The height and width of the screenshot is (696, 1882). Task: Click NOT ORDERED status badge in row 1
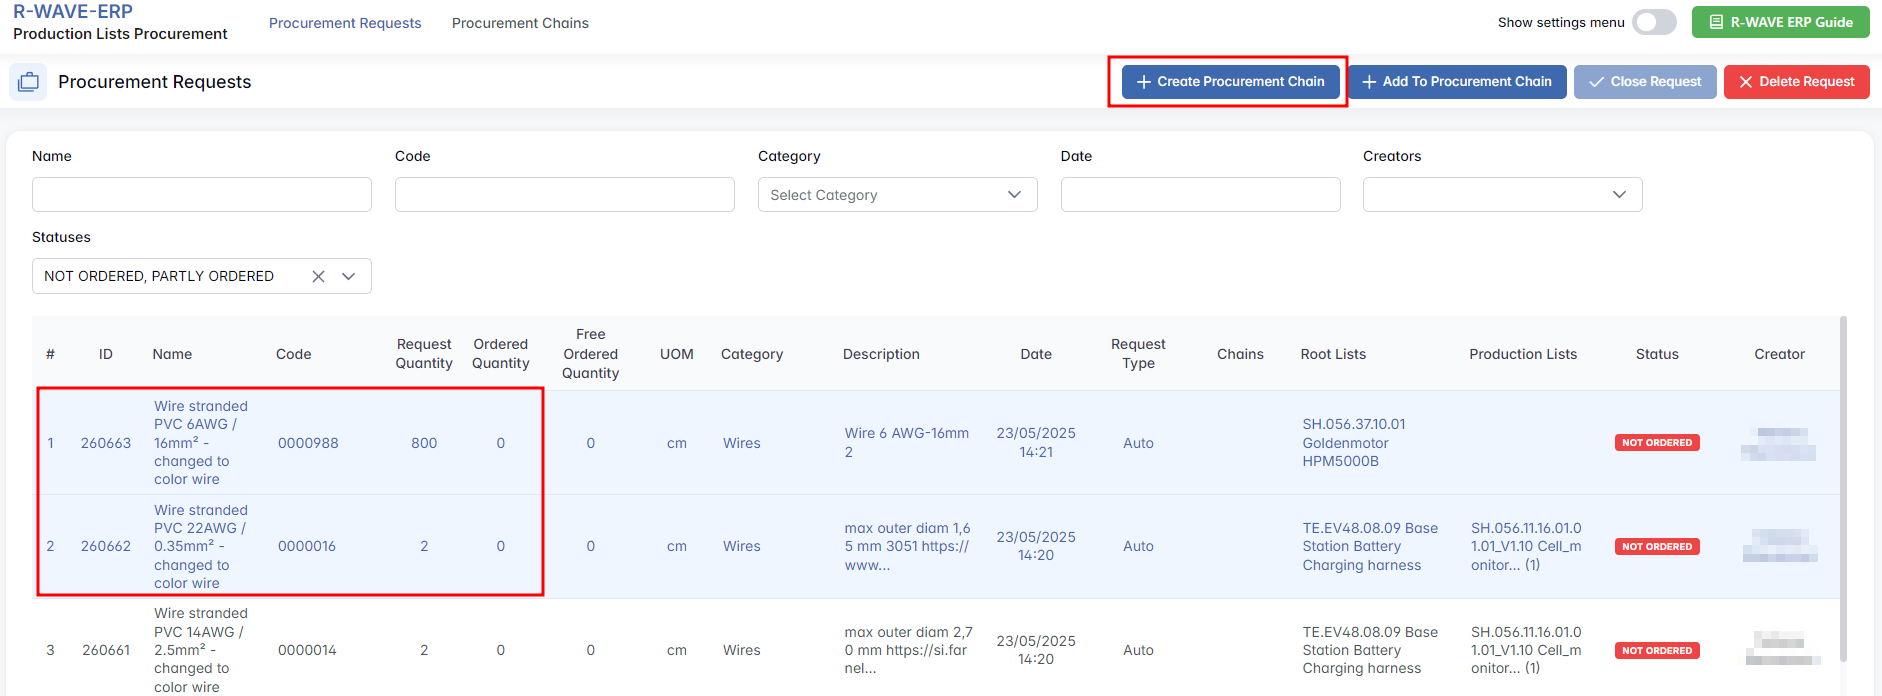1656,443
